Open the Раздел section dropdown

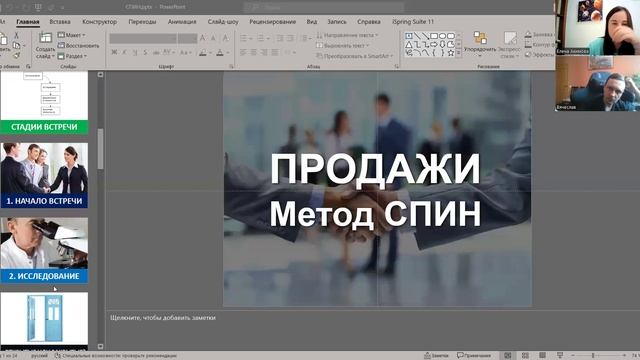72,56
